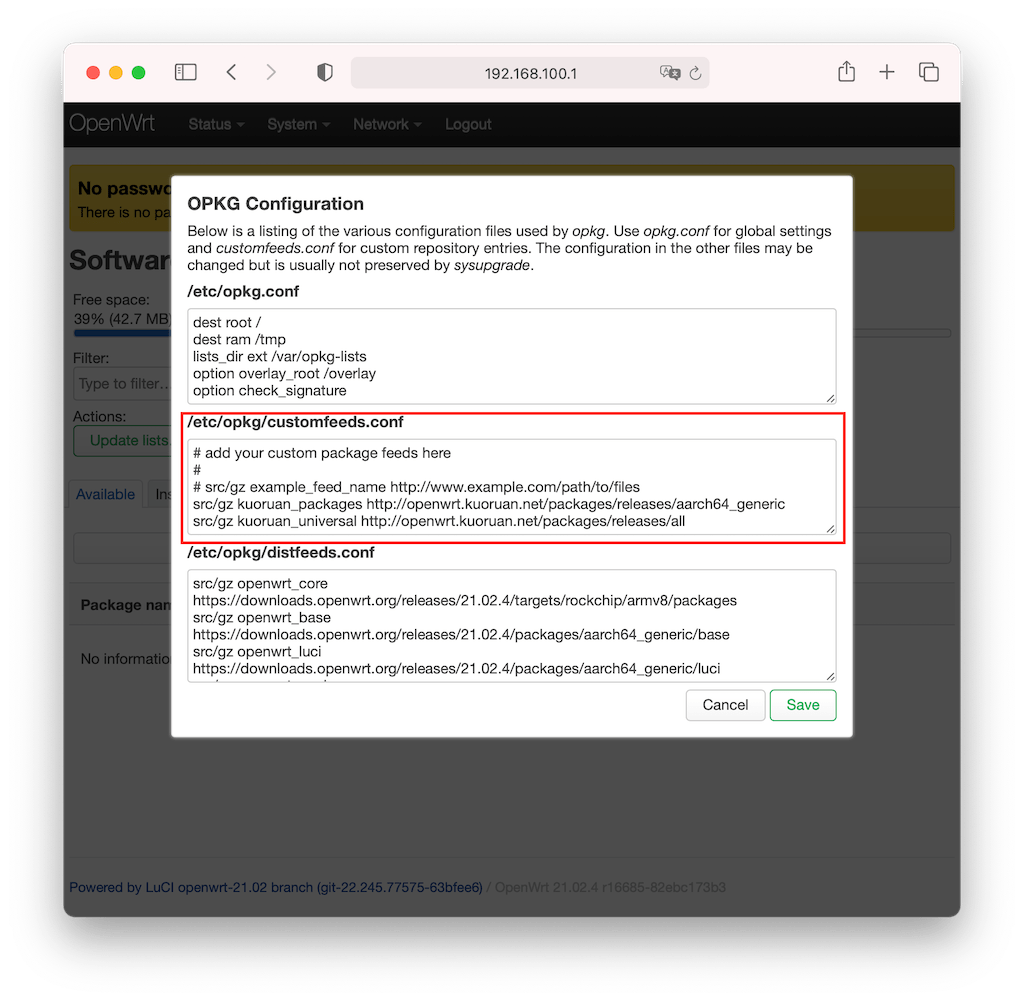Click inside the customfeeds.conf text area

511,487
